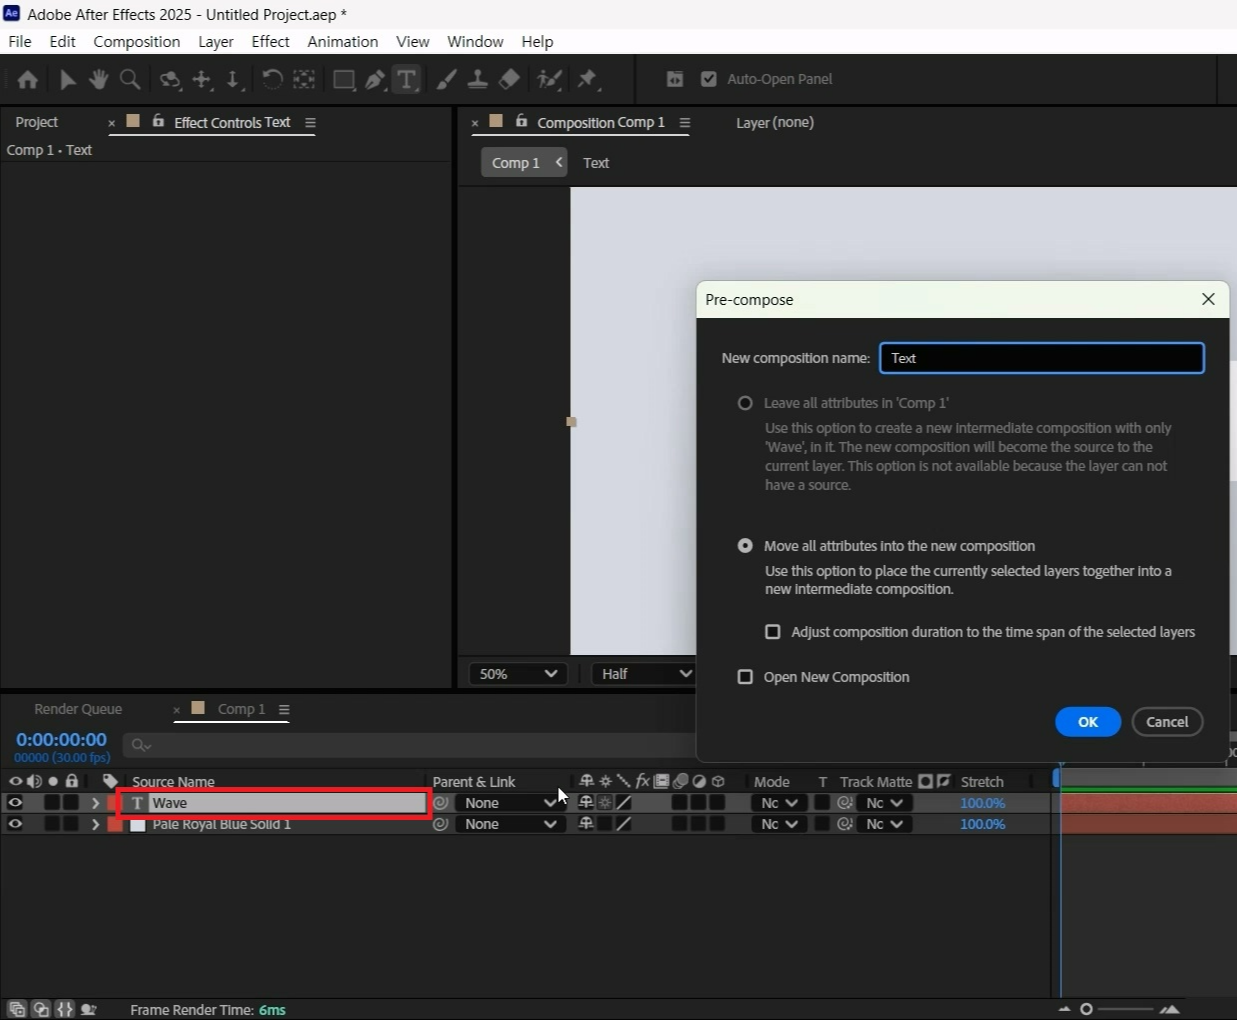
Task: Click the timeline zoom slider handle
Action: click(1087, 1009)
